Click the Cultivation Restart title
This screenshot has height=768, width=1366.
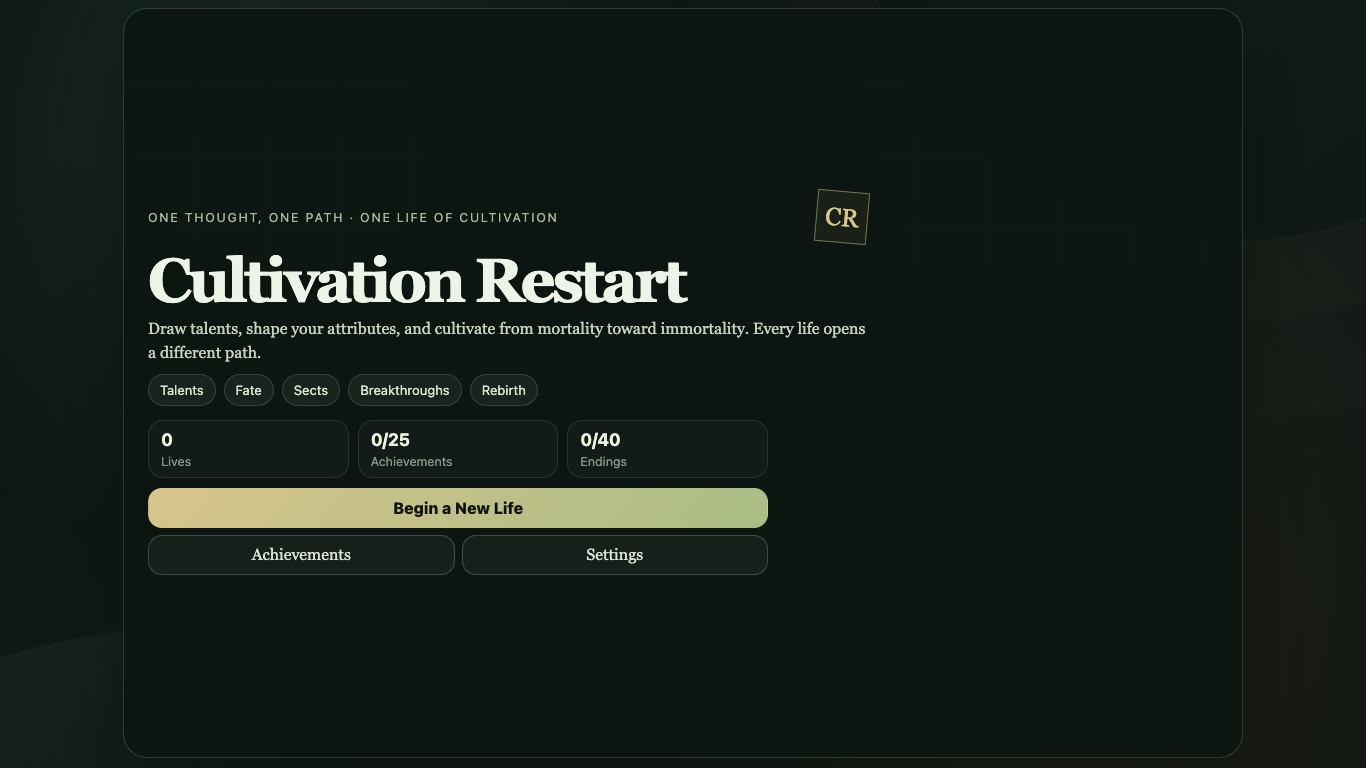pos(418,280)
